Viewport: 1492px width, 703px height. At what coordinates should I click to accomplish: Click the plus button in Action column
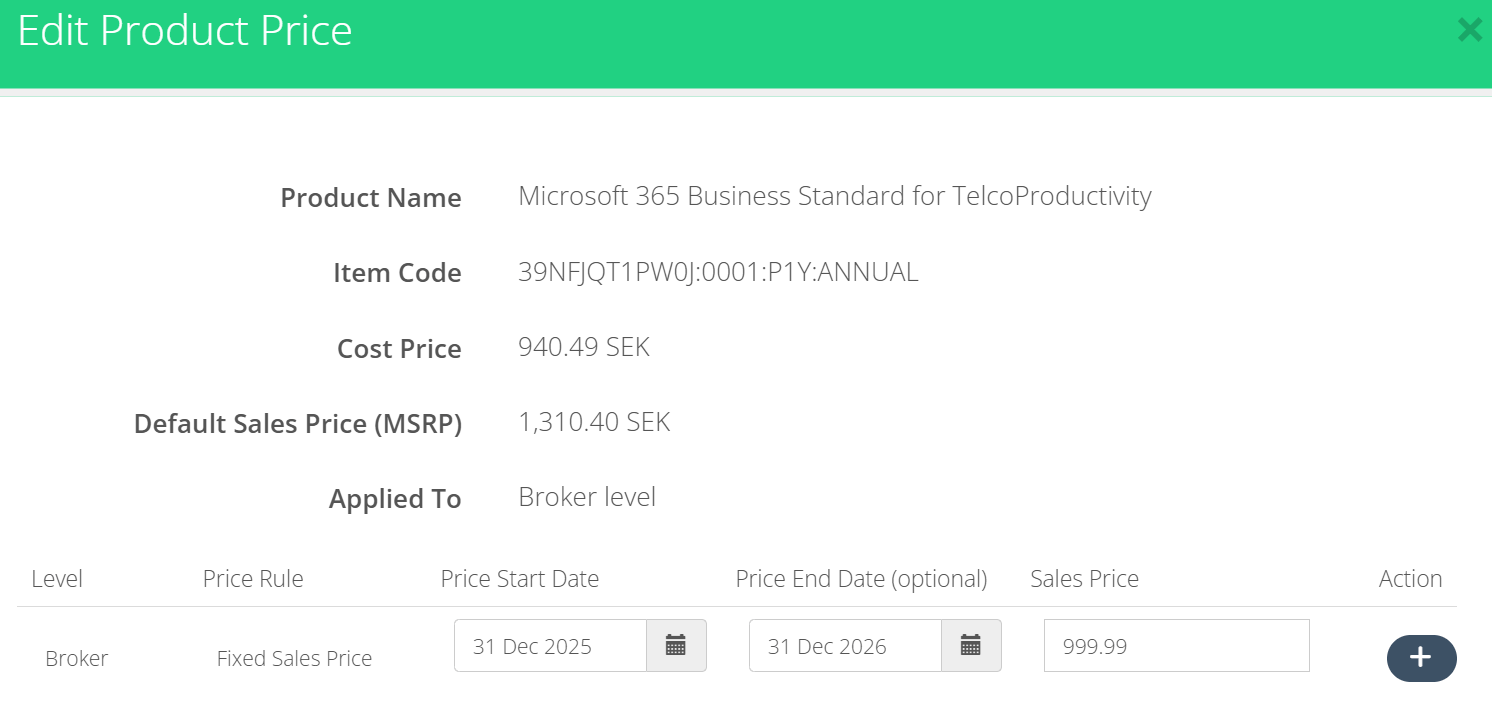point(1421,658)
